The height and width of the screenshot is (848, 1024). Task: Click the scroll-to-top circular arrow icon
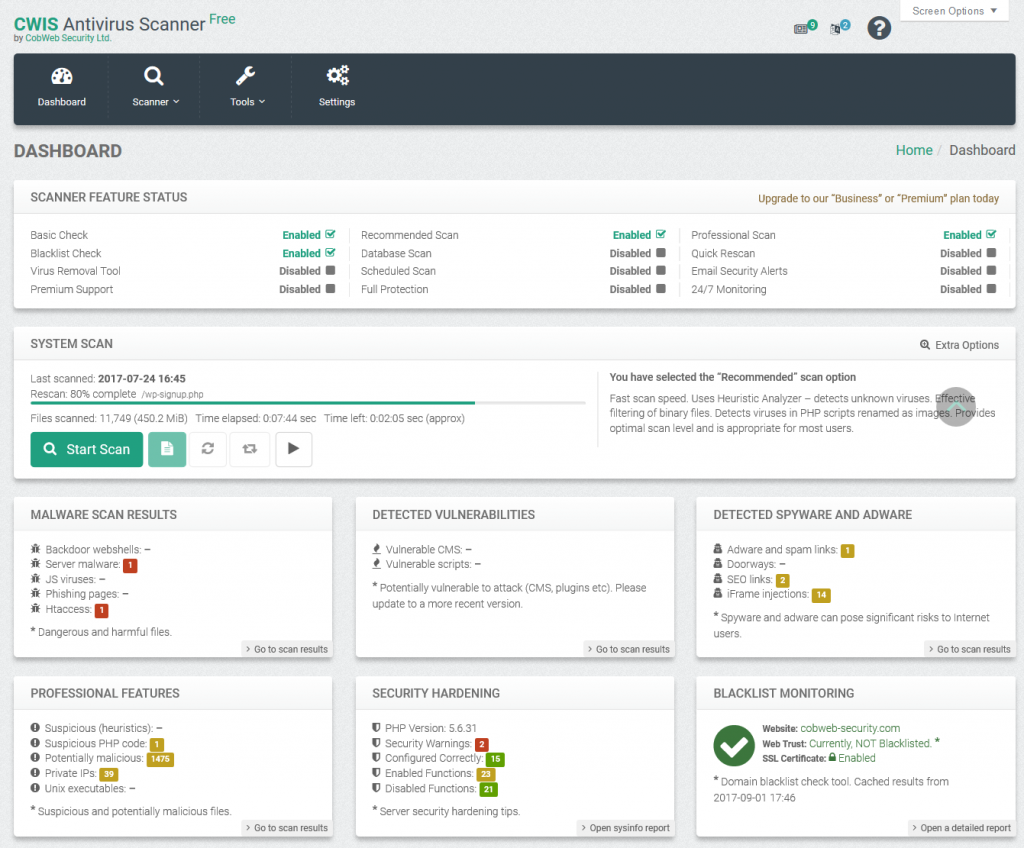955,406
